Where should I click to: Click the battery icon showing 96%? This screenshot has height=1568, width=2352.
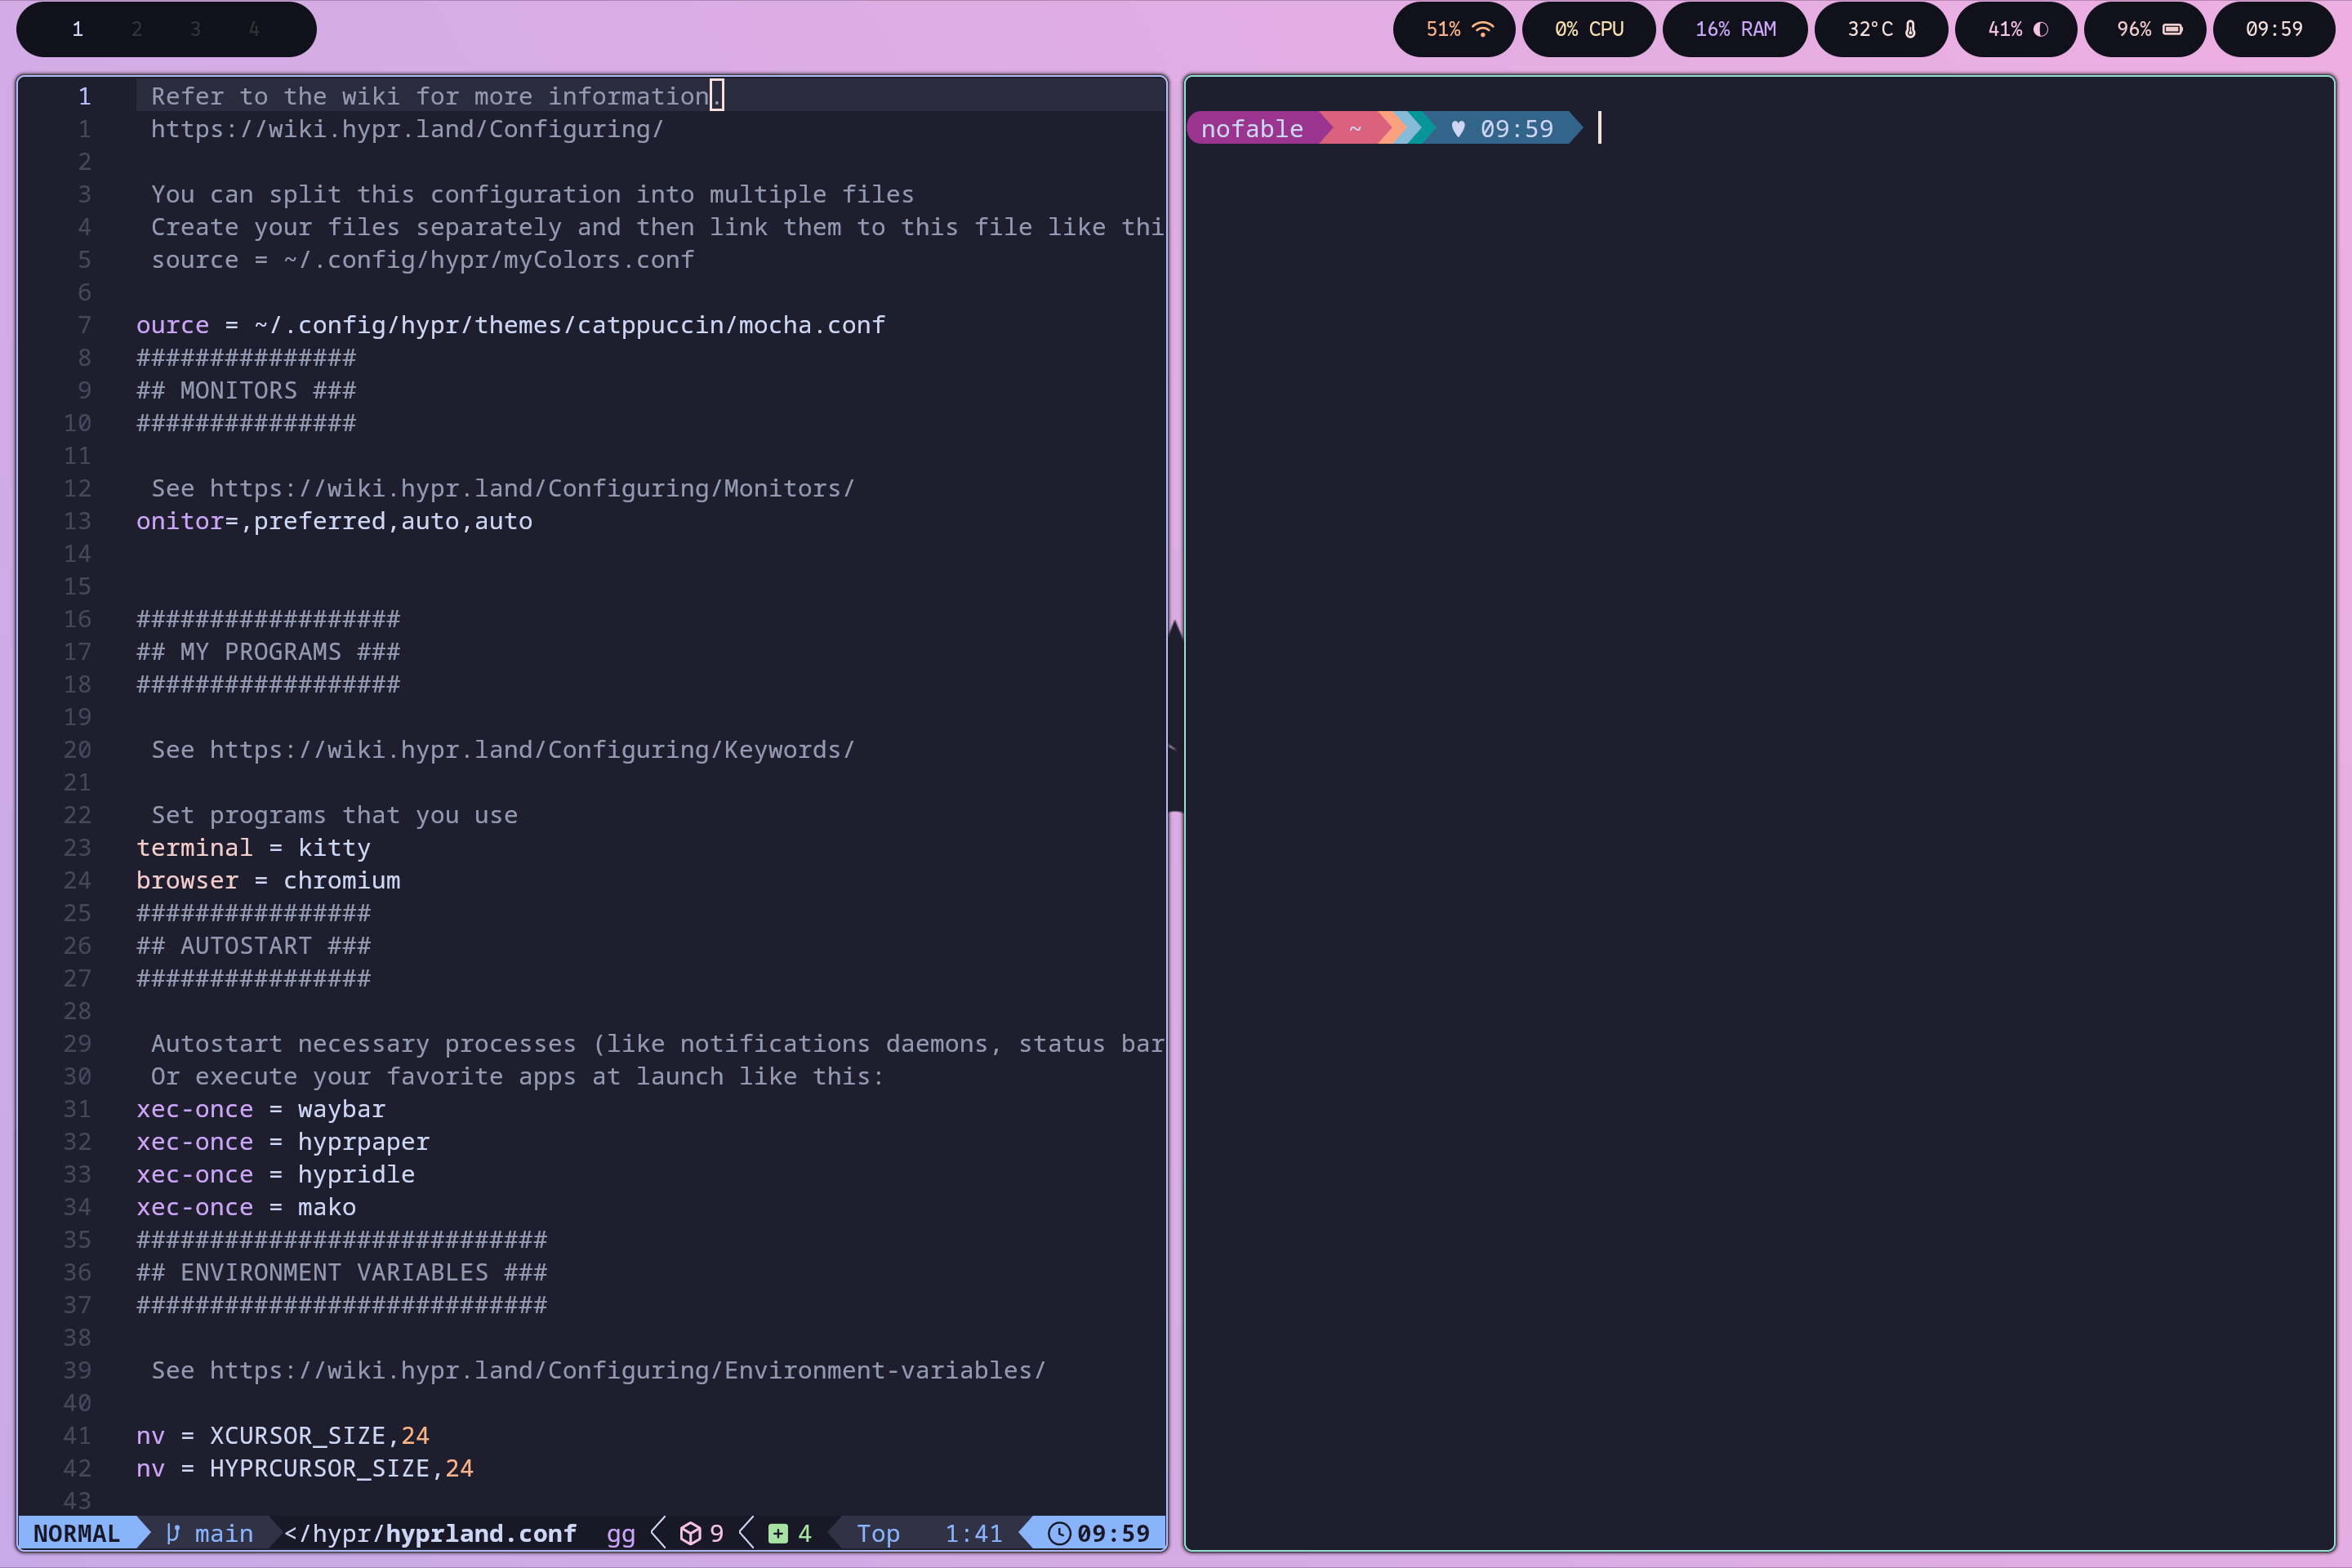click(2172, 29)
